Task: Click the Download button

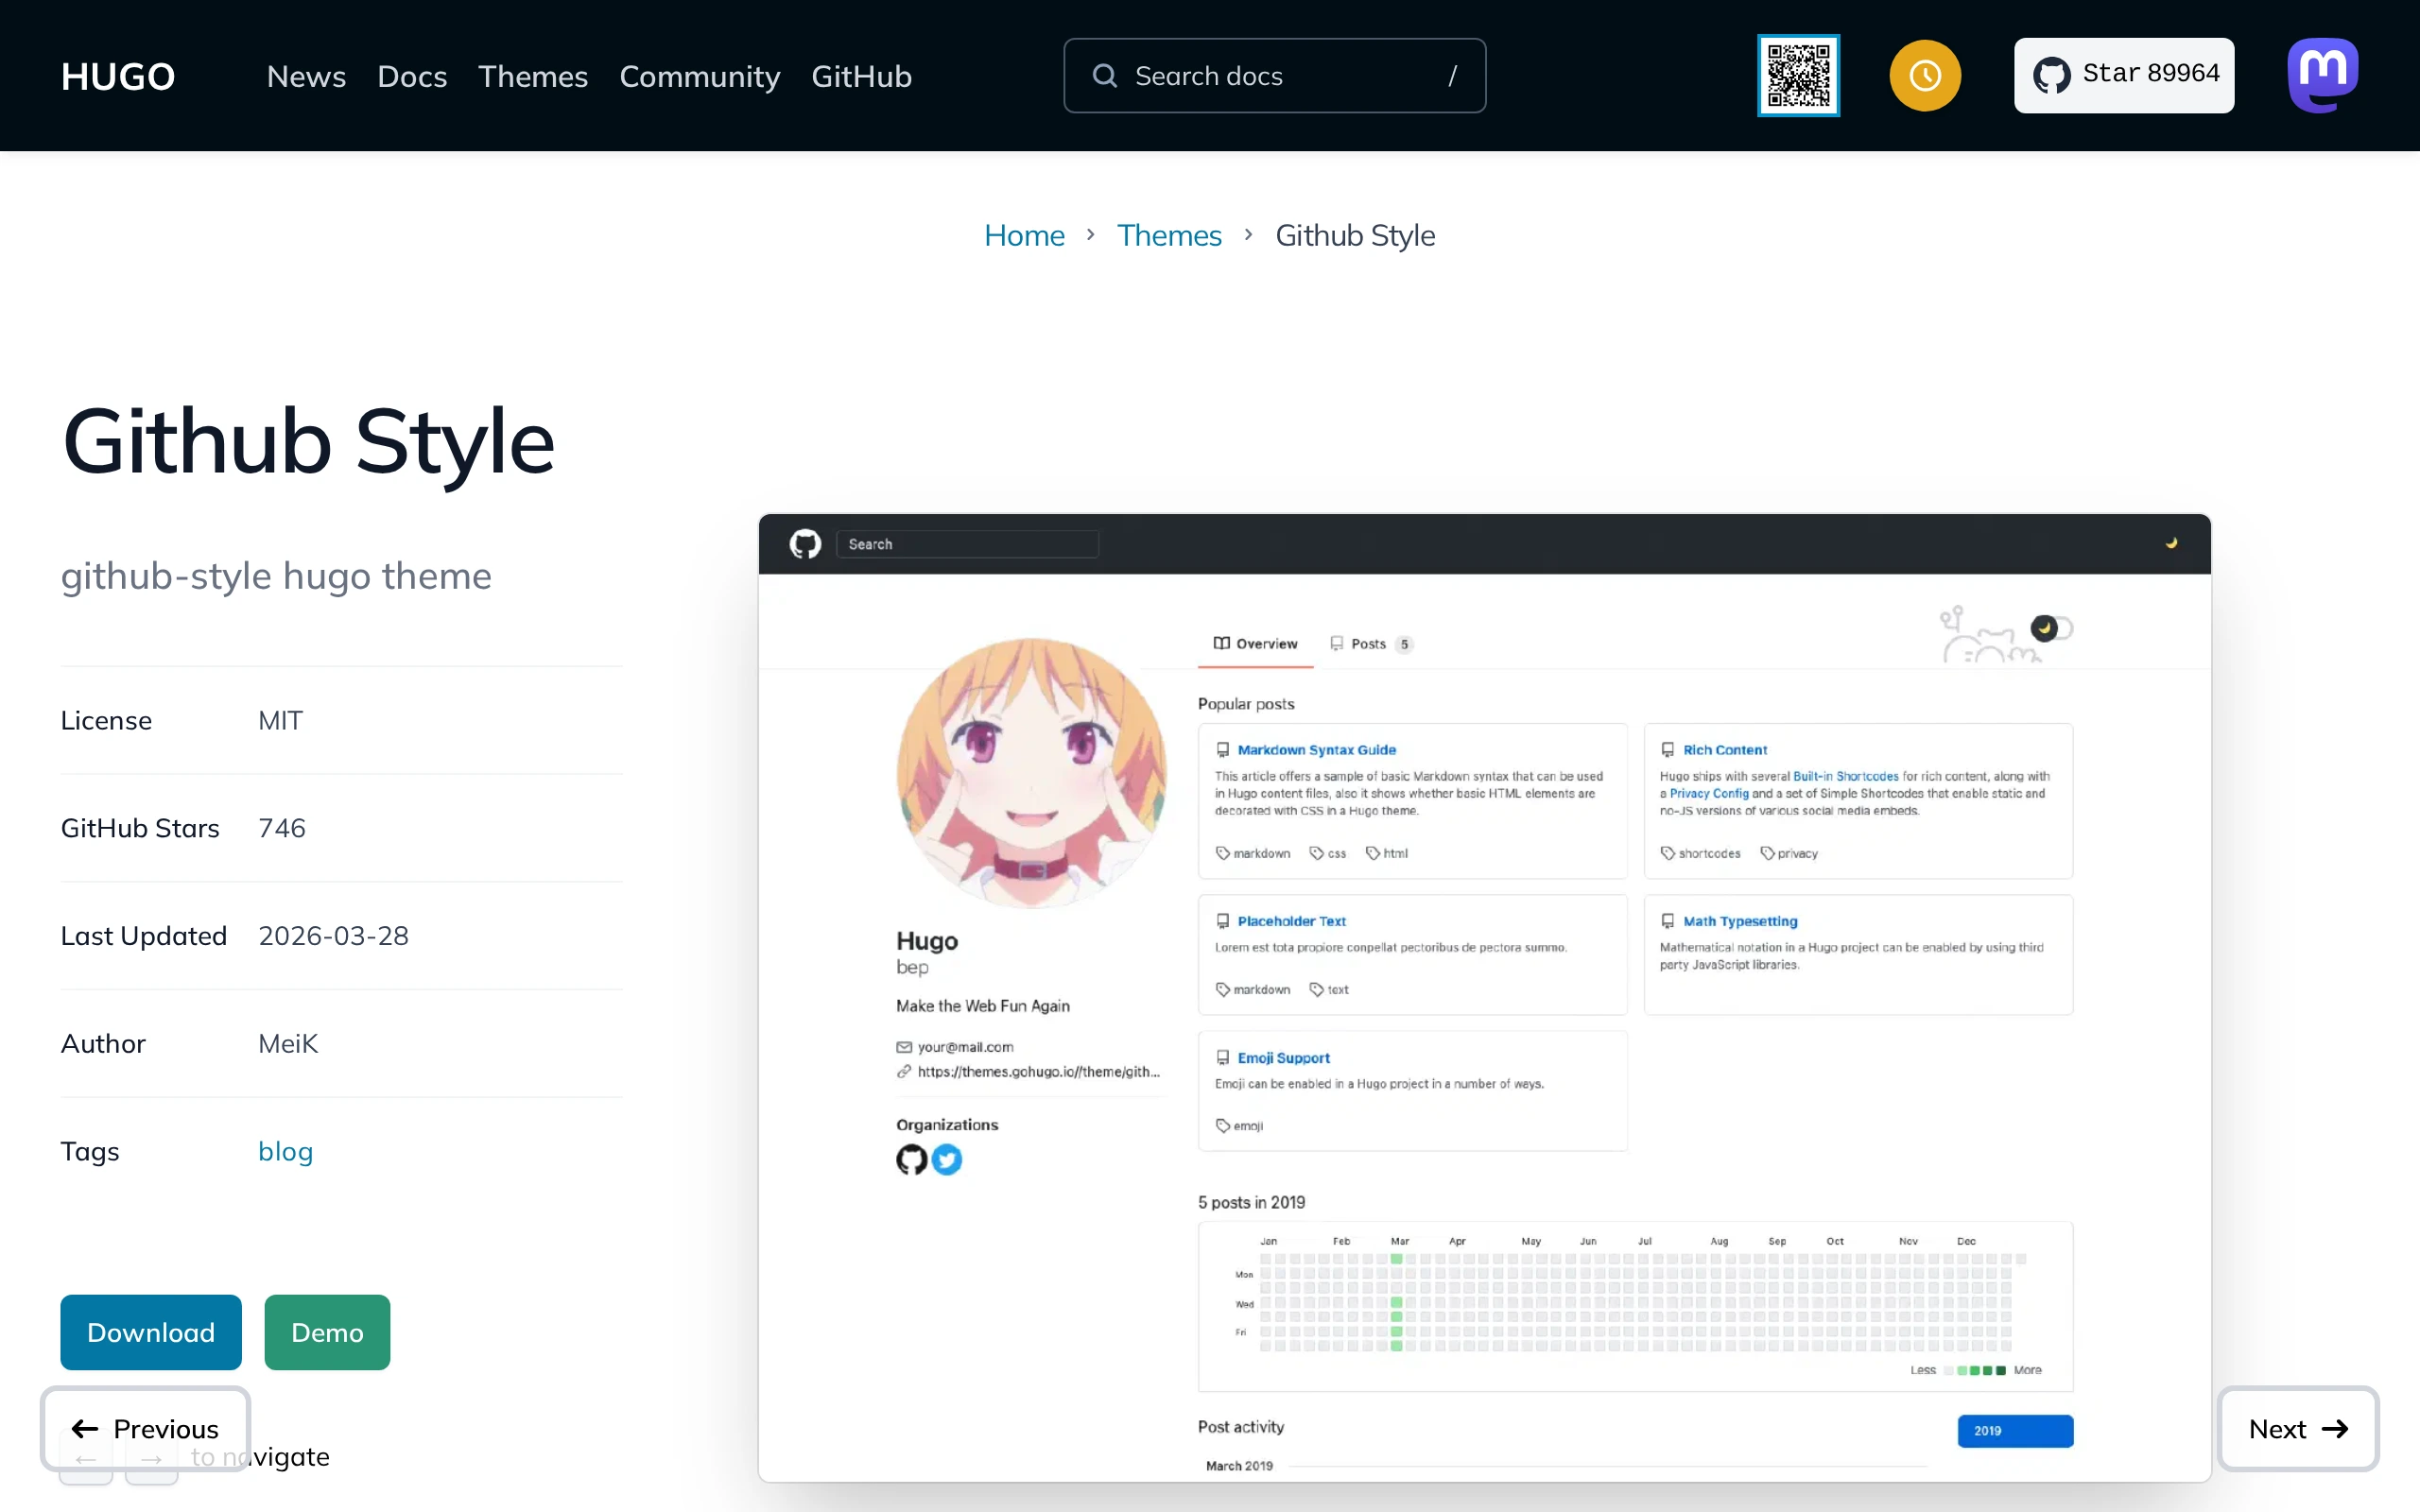Action: [151, 1332]
